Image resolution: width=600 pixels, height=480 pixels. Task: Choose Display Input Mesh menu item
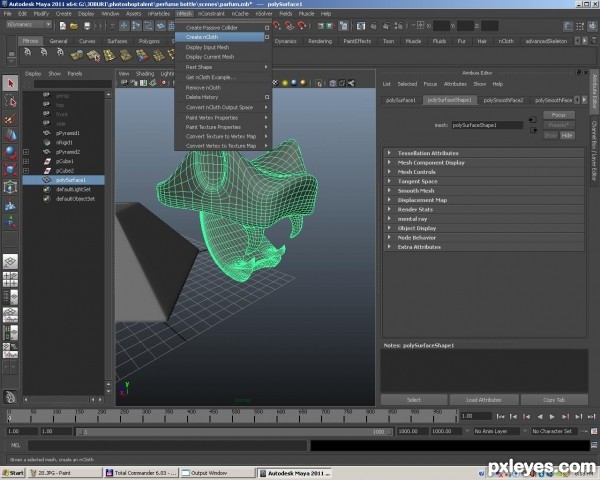223,47
